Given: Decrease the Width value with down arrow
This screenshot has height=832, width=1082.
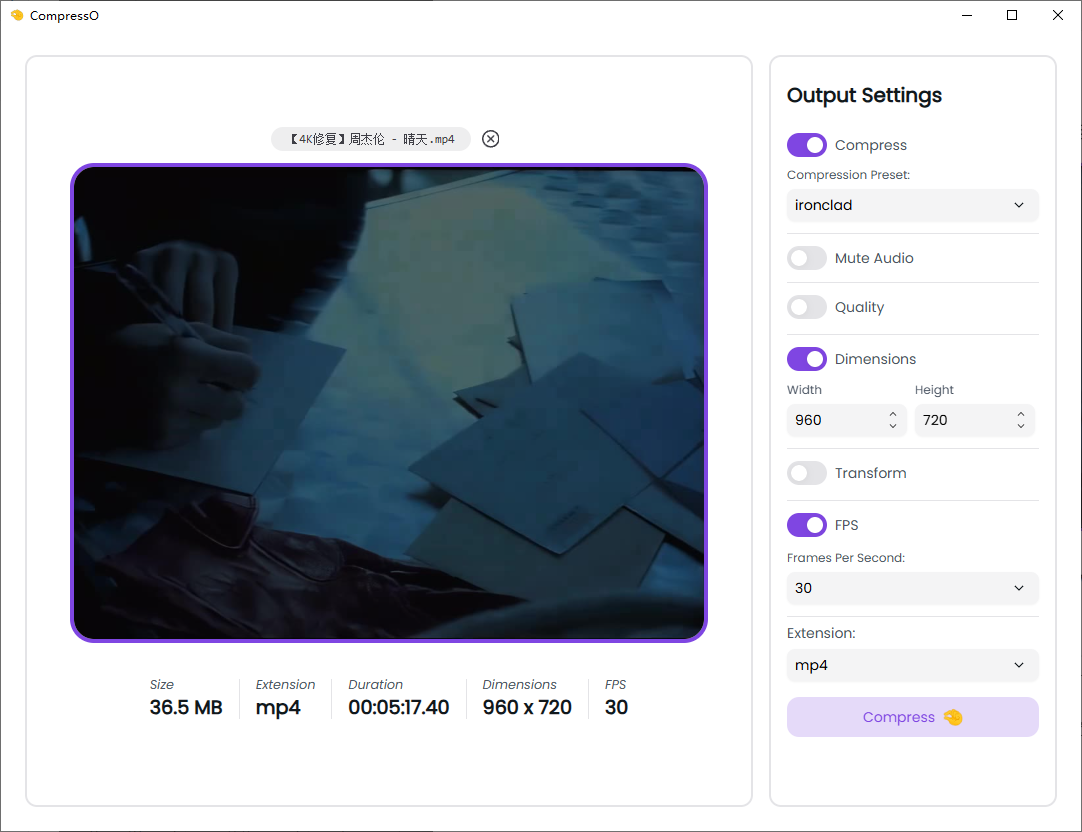Looking at the screenshot, I should (893, 426).
